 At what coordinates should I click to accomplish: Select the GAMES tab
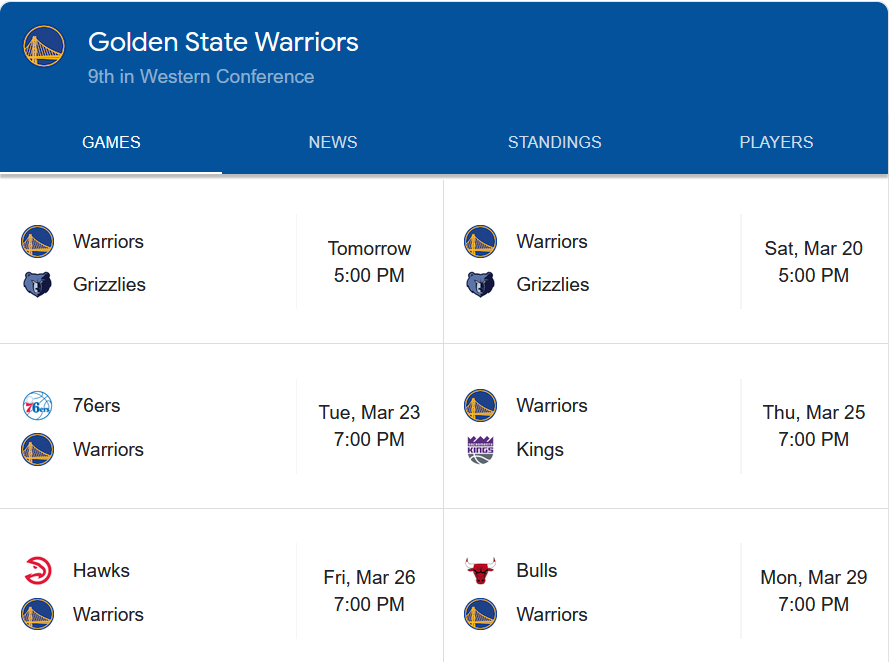(x=111, y=142)
